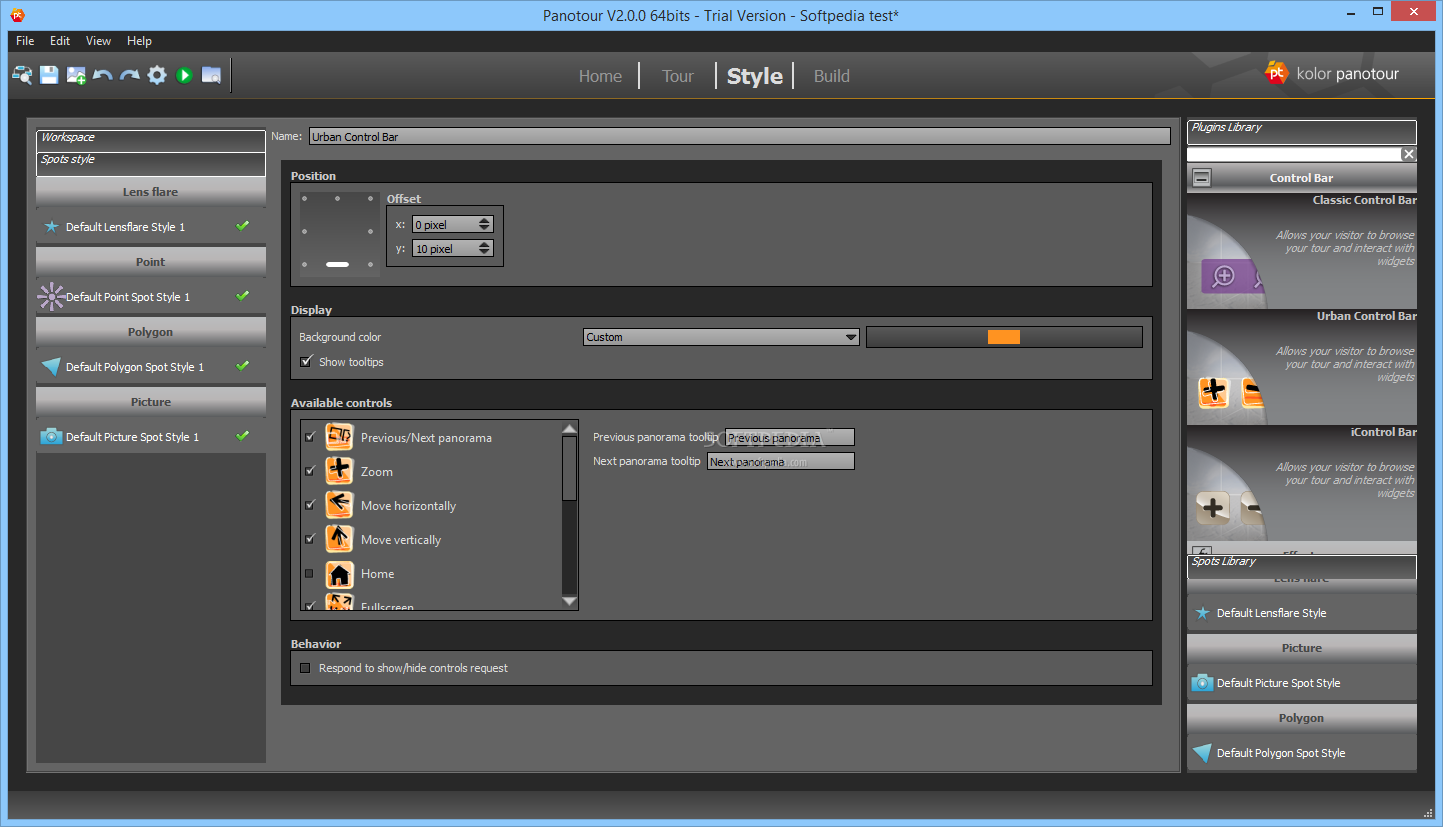Switch to the Home tab
Viewport: 1443px width, 827px height.
(600, 76)
